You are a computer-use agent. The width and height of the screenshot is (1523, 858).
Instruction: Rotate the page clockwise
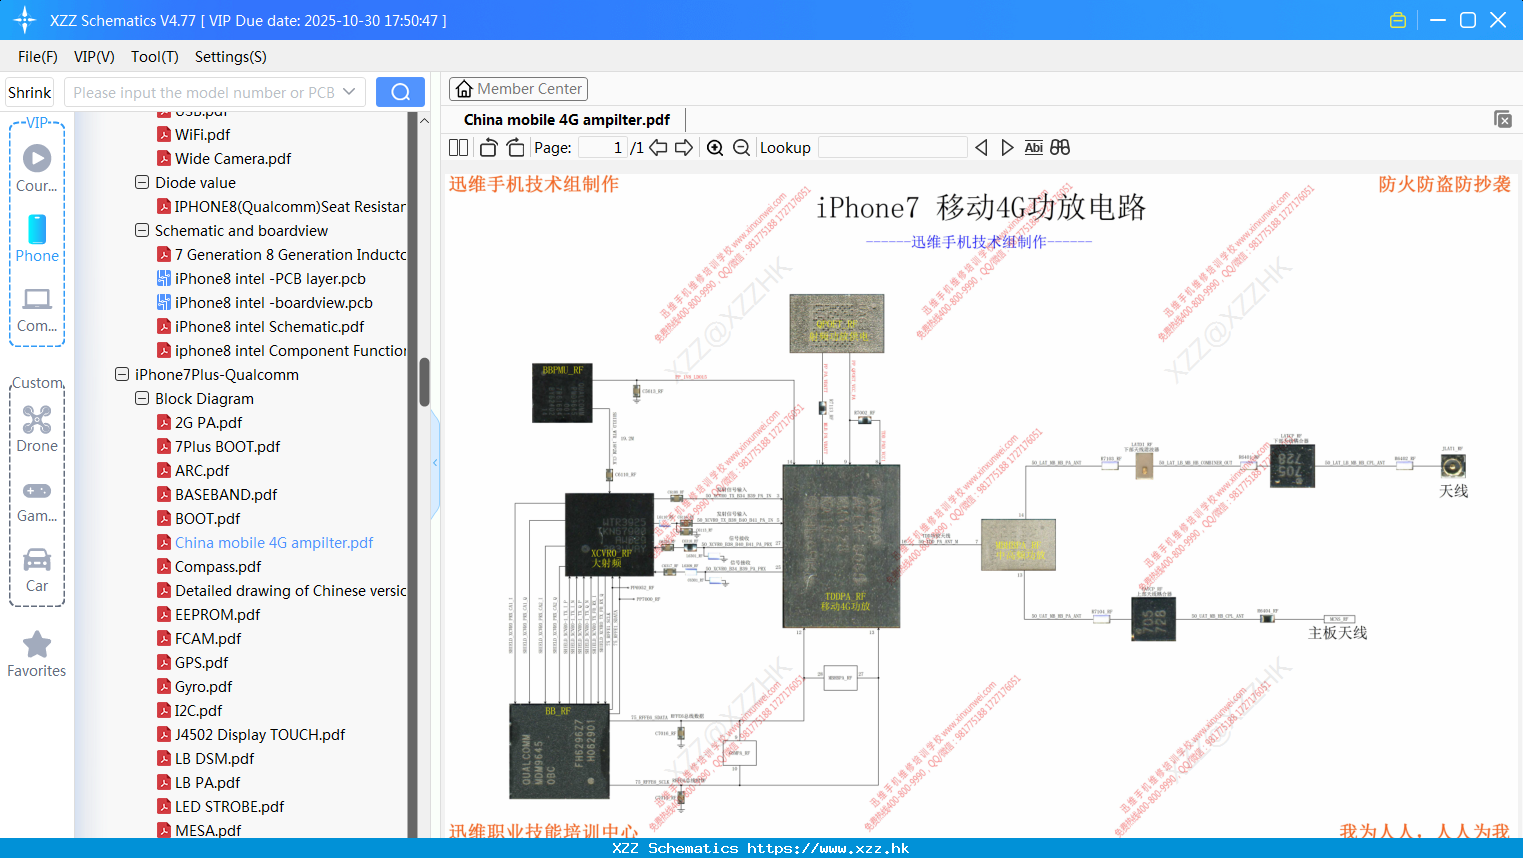coord(515,148)
